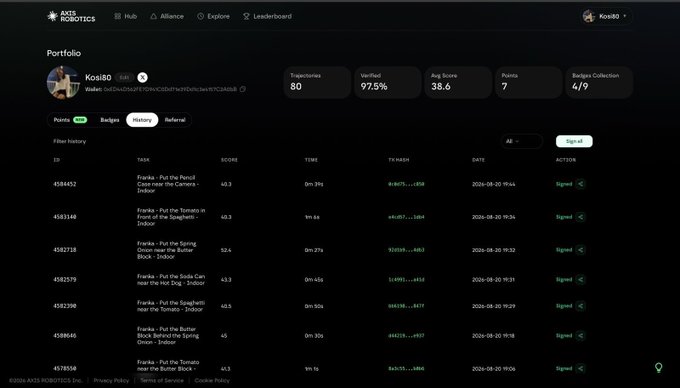Viewport: 680px width, 388px height.
Task: Open the Privacy Policy link
Action: [x=111, y=381]
